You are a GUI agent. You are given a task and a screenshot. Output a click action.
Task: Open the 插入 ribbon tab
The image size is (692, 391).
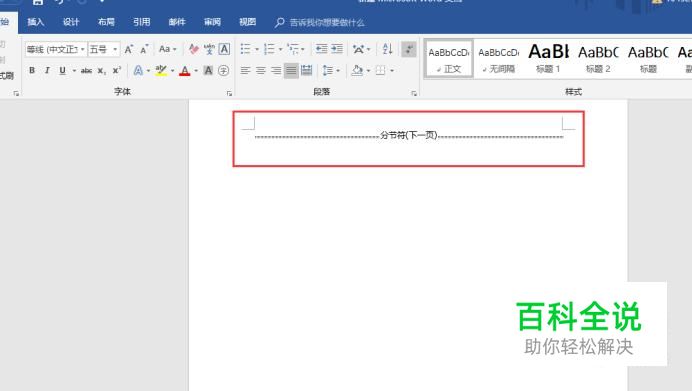click(36, 22)
